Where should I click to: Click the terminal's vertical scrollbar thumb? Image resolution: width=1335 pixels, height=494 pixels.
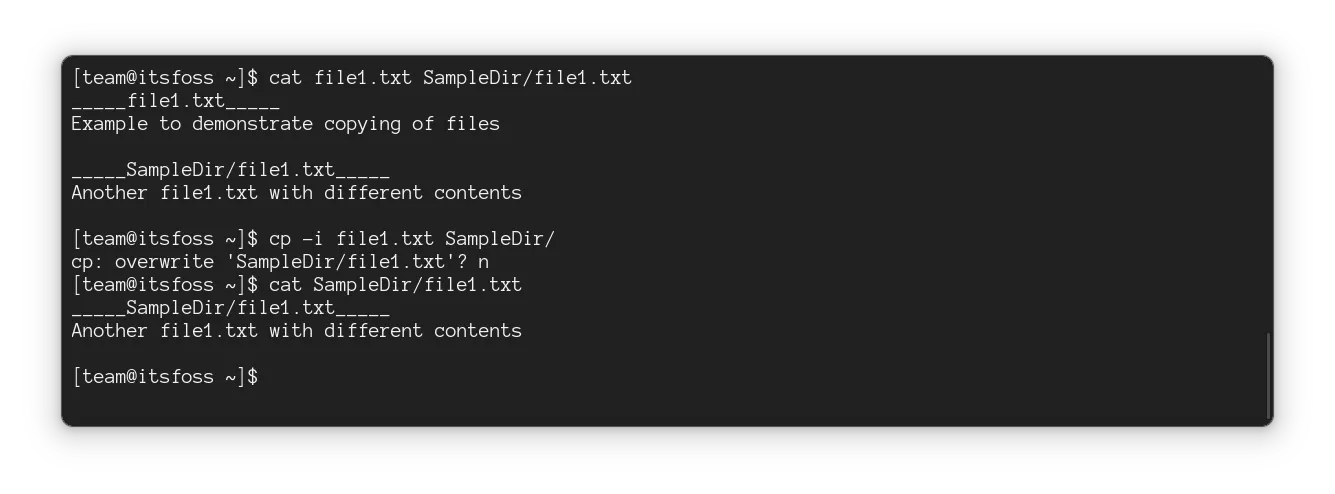point(1268,376)
